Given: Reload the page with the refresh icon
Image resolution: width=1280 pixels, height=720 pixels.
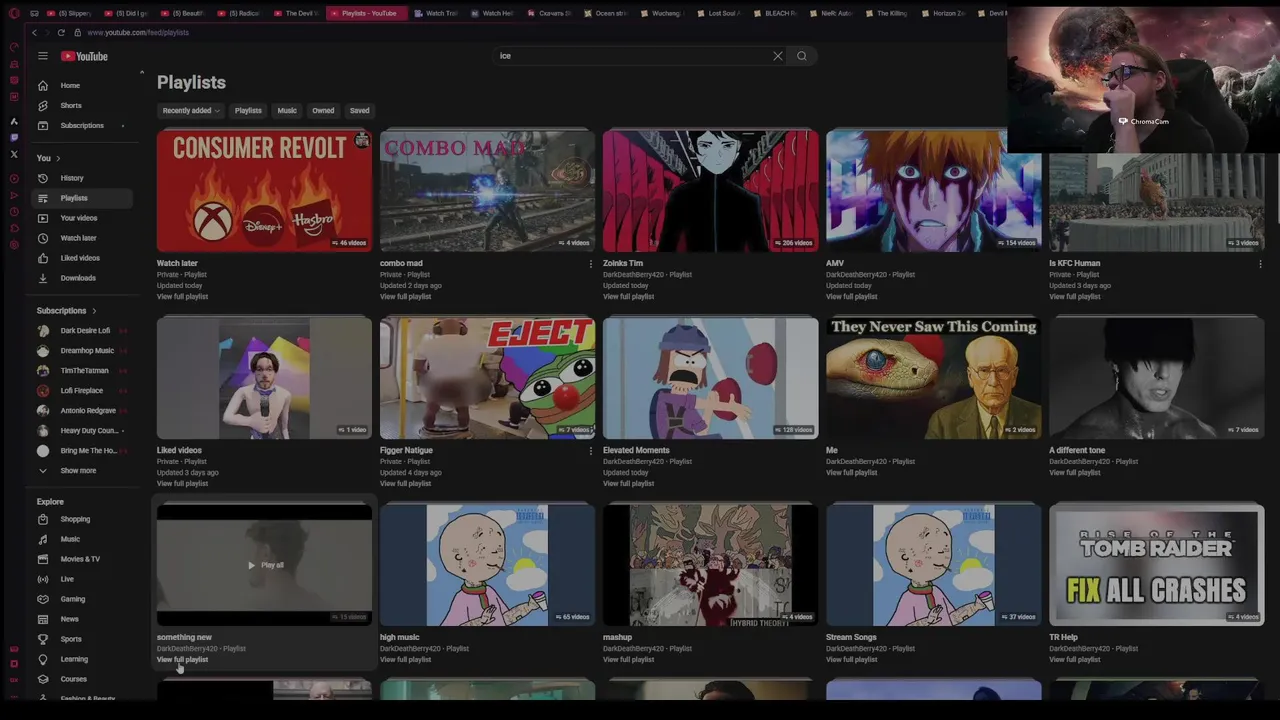Looking at the screenshot, I should [61, 33].
